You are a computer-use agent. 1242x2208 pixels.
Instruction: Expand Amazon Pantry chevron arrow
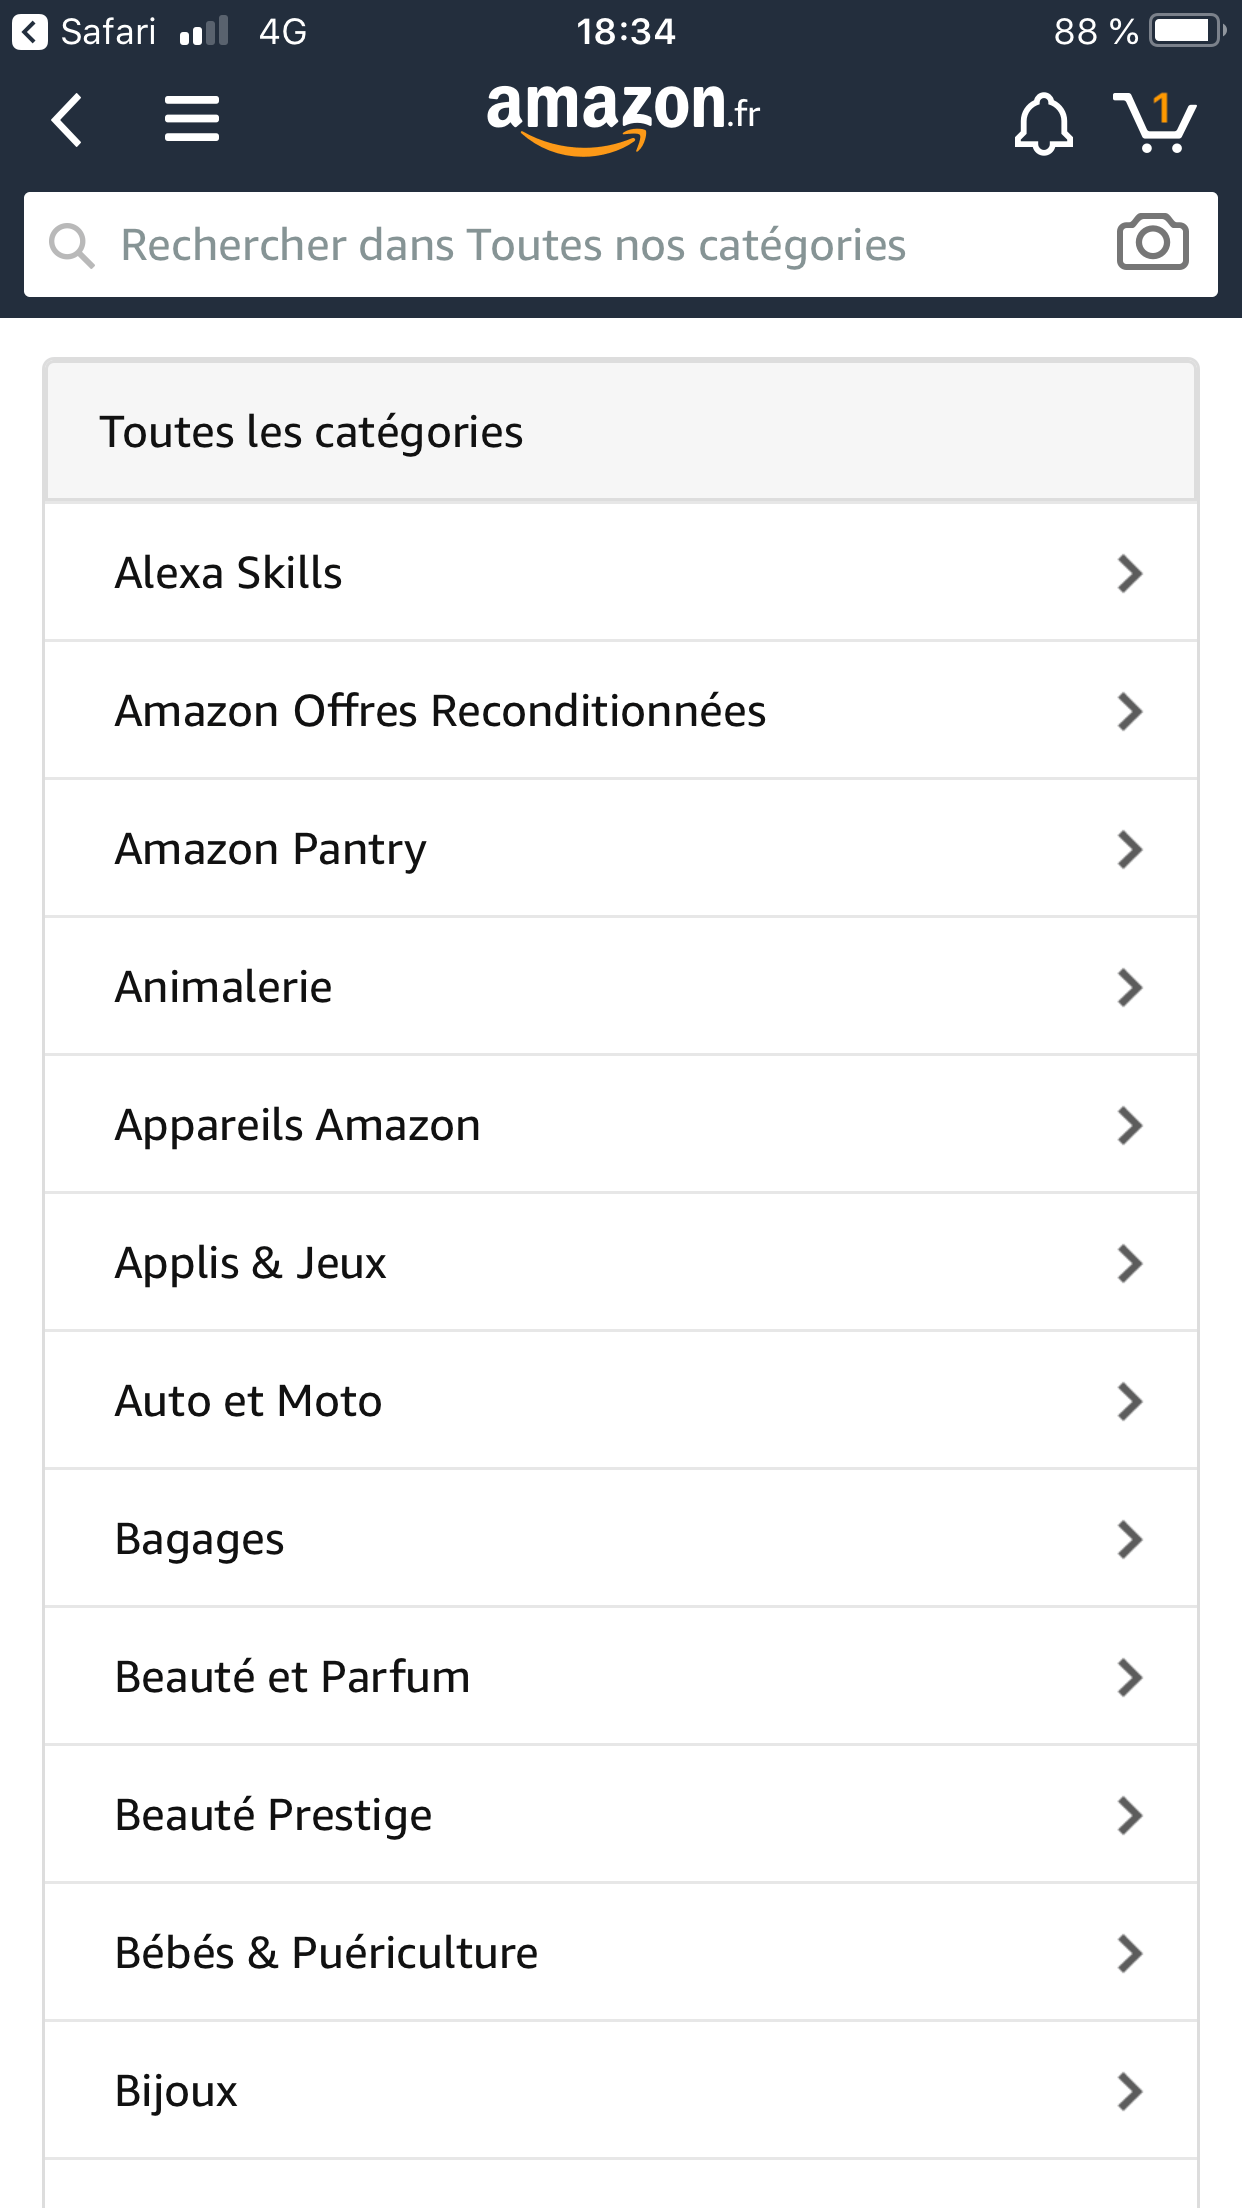(x=1129, y=849)
